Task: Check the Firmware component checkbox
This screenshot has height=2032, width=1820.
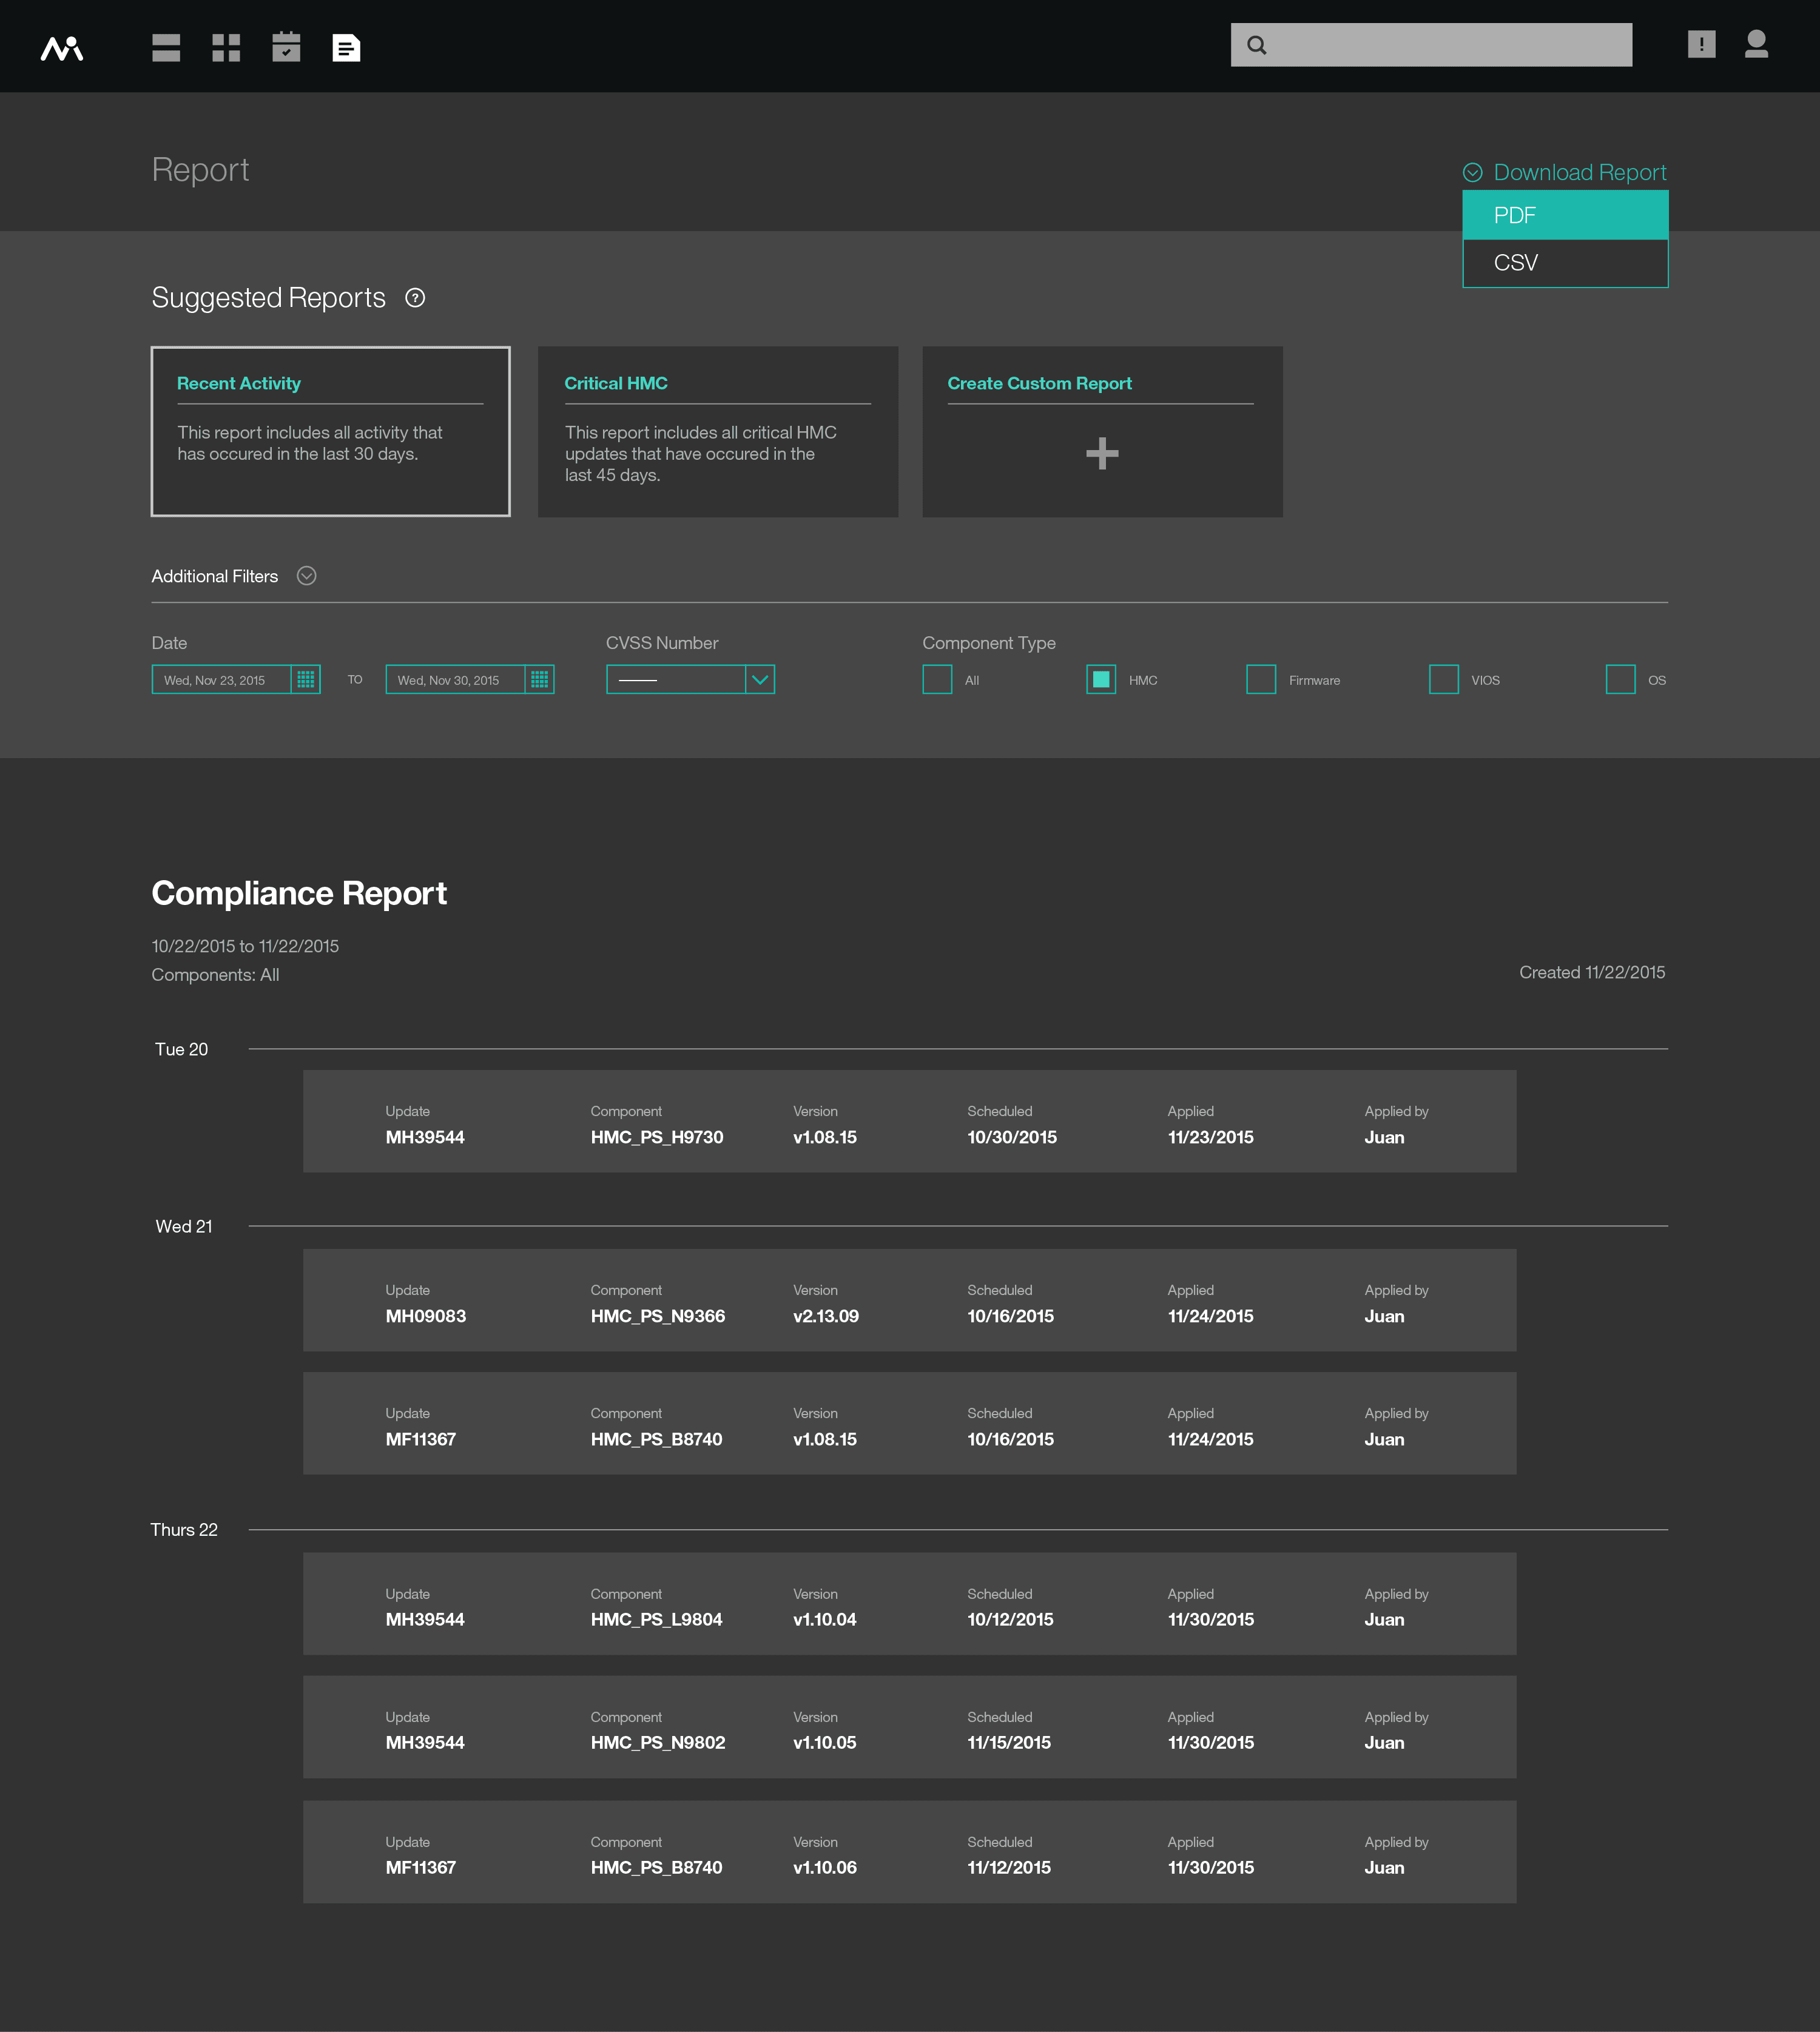Action: click(1261, 680)
